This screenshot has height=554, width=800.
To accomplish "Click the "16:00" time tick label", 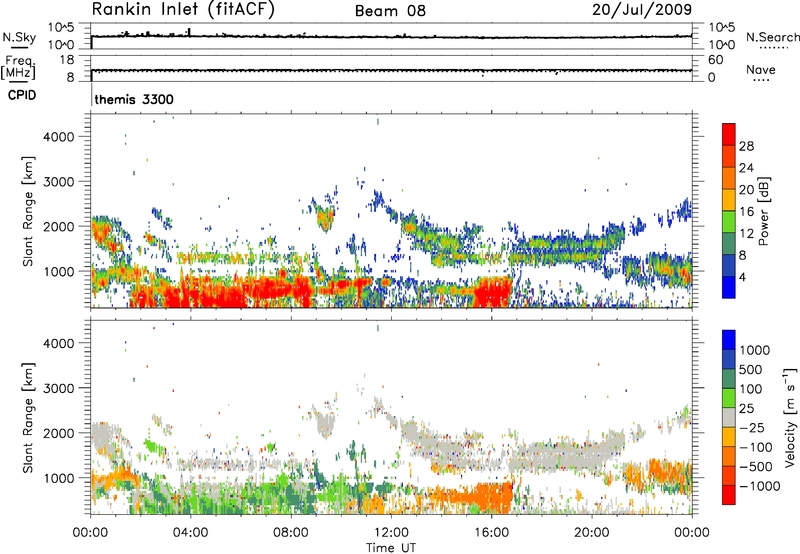I will click(x=491, y=533).
